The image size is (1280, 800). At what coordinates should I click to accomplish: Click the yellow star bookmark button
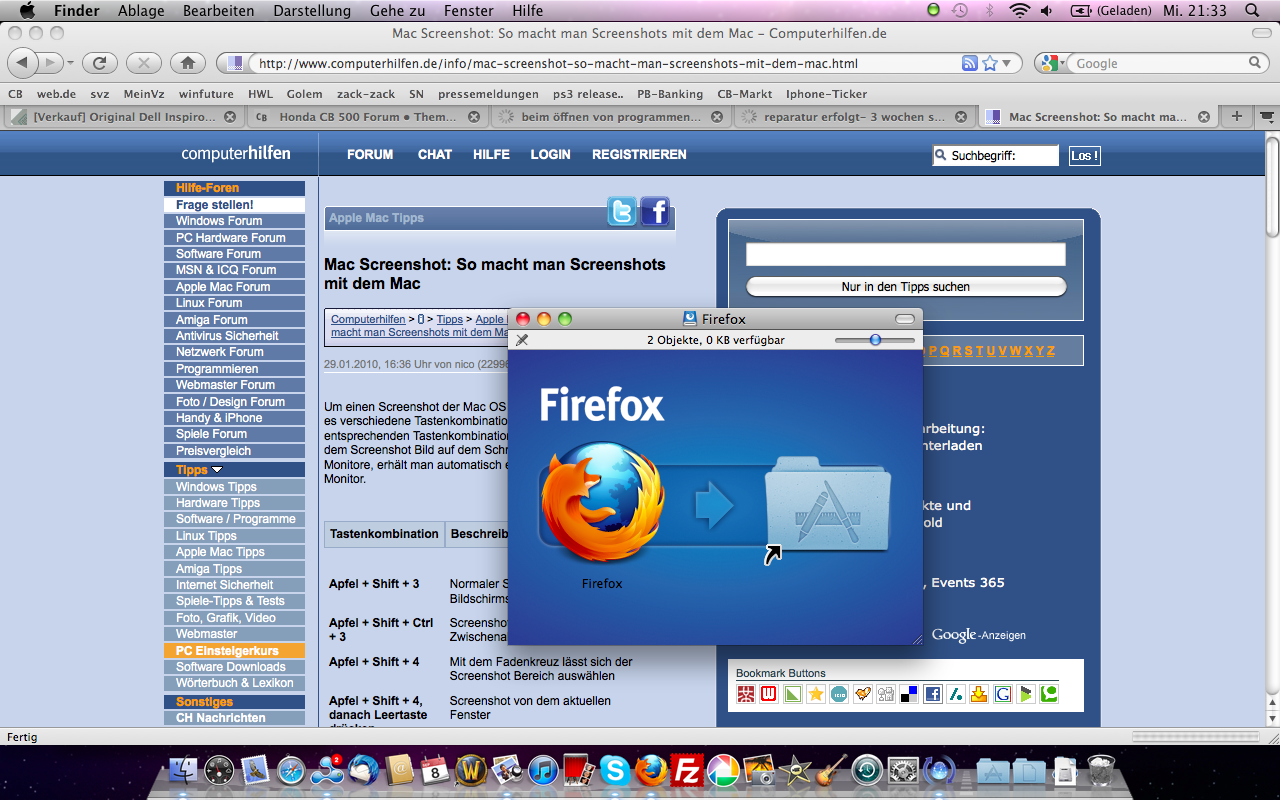point(816,694)
